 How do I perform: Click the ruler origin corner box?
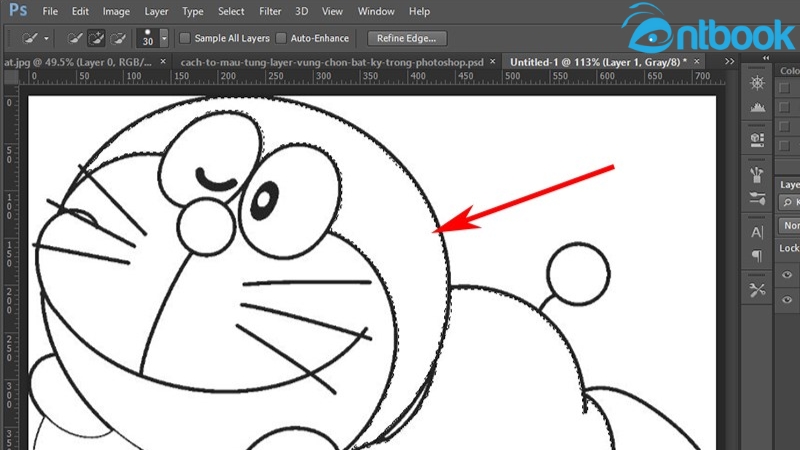[x=11, y=77]
